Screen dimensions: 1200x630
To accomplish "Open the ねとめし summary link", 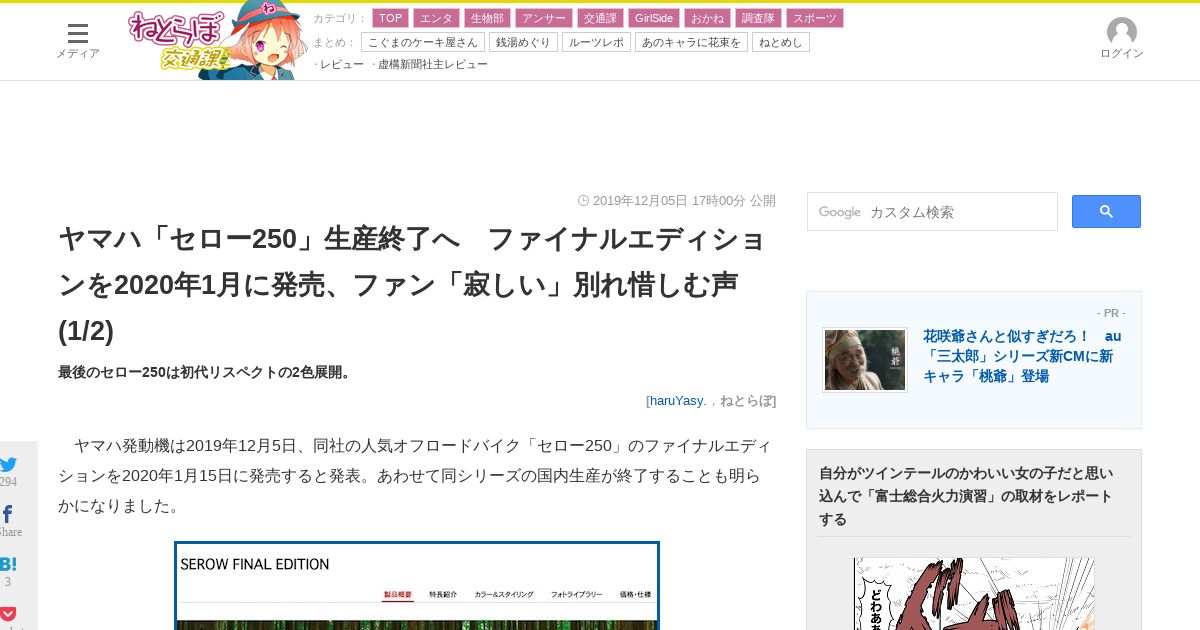I will click(781, 42).
